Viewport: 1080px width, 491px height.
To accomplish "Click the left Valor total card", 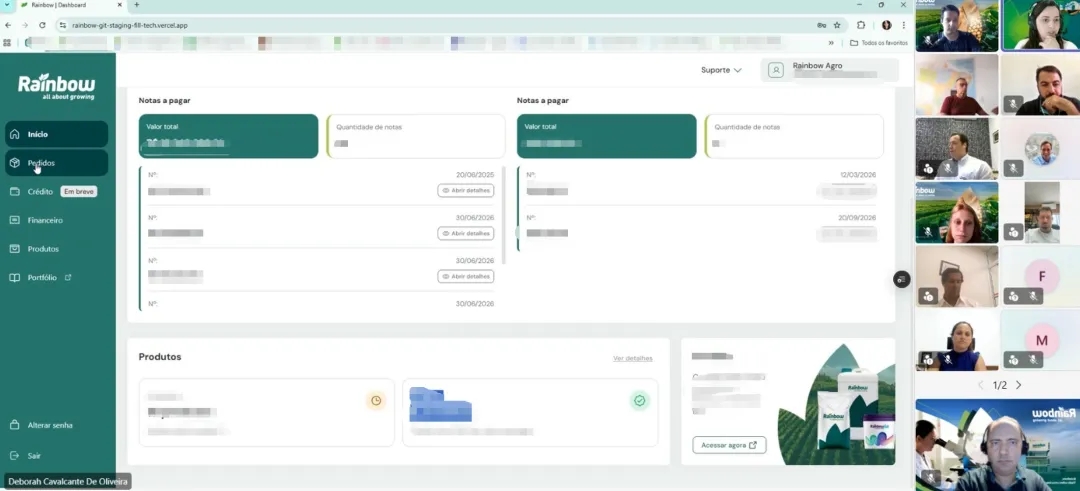I will [x=228, y=136].
